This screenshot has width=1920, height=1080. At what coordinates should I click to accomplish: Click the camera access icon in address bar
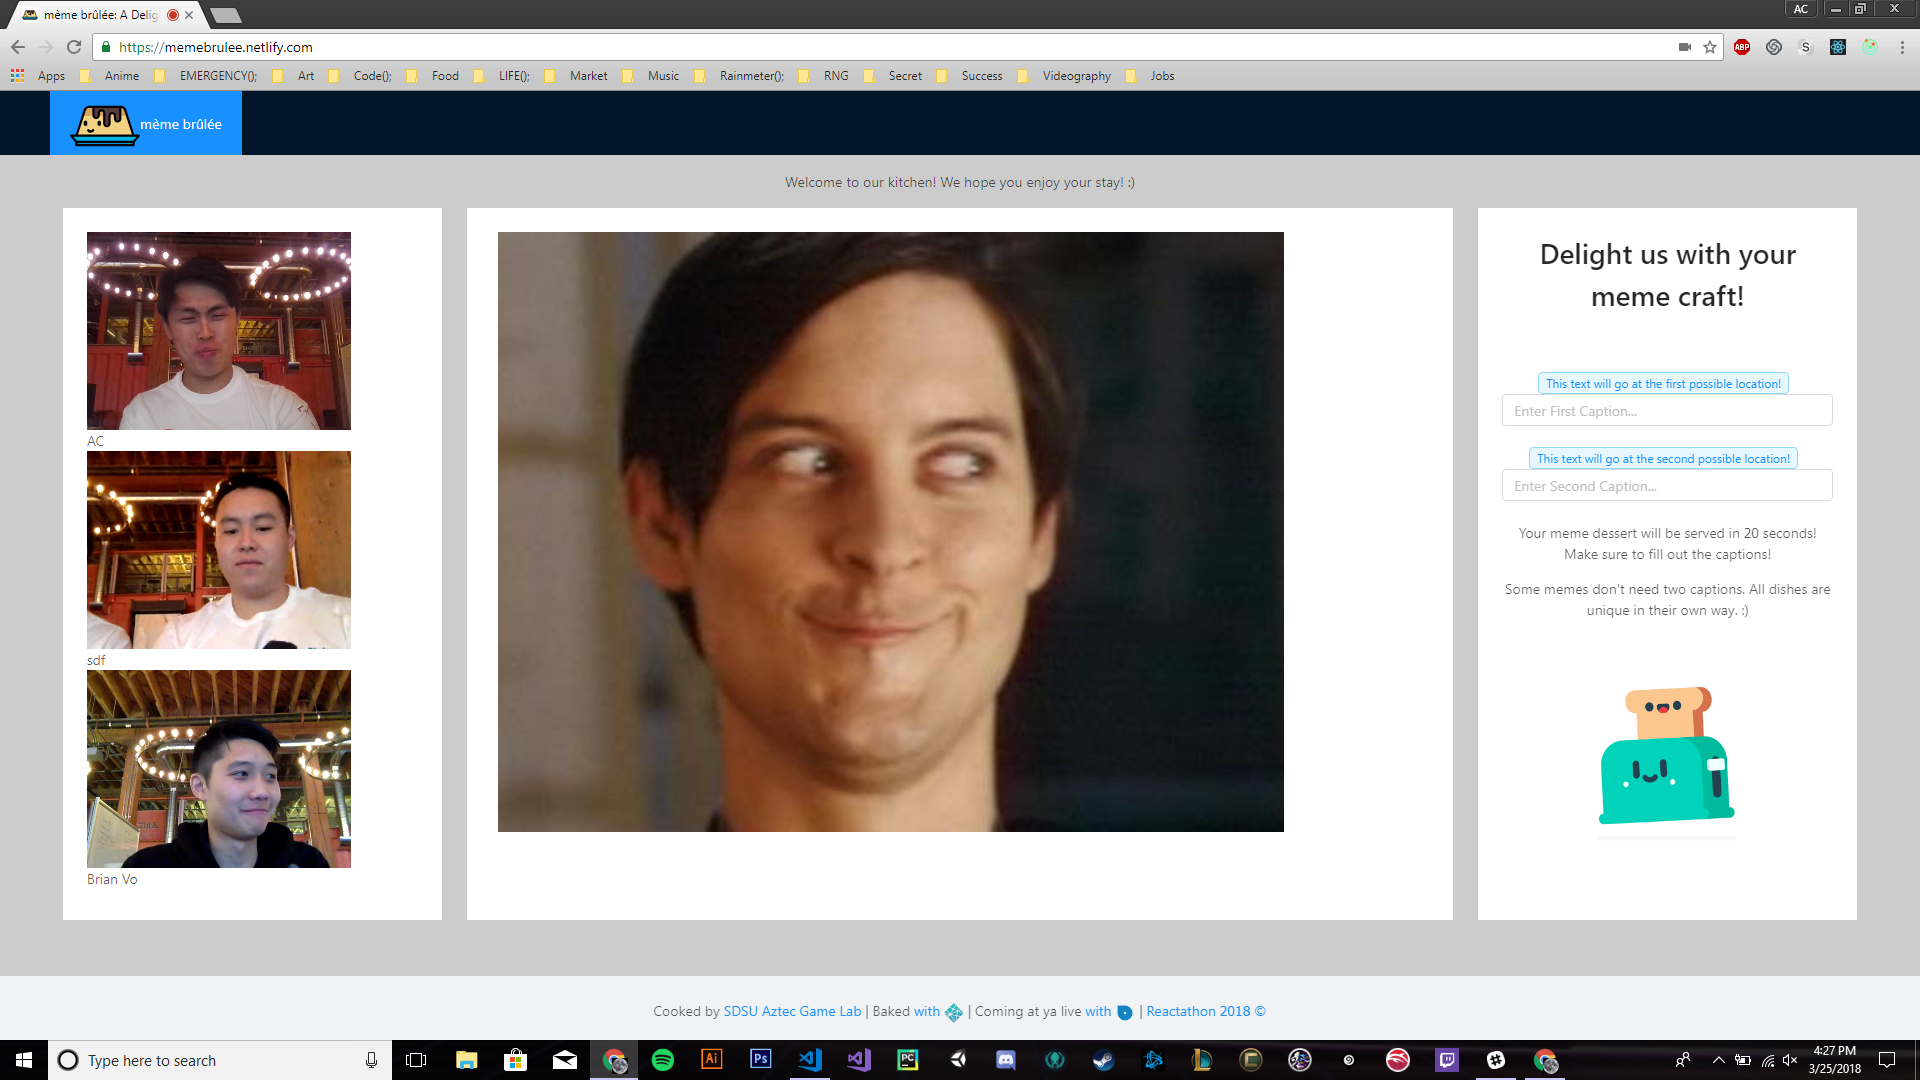[x=1685, y=47]
